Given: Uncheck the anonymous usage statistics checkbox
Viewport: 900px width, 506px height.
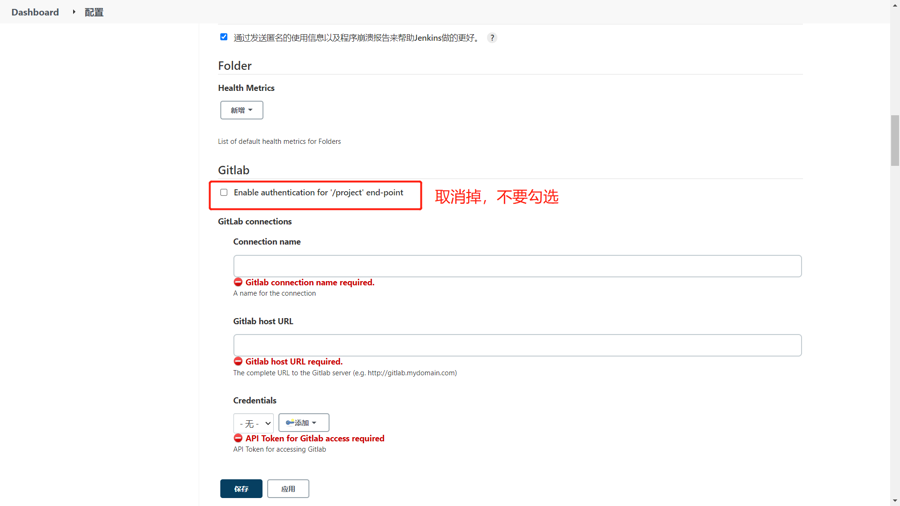Looking at the screenshot, I should pos(224,37).
